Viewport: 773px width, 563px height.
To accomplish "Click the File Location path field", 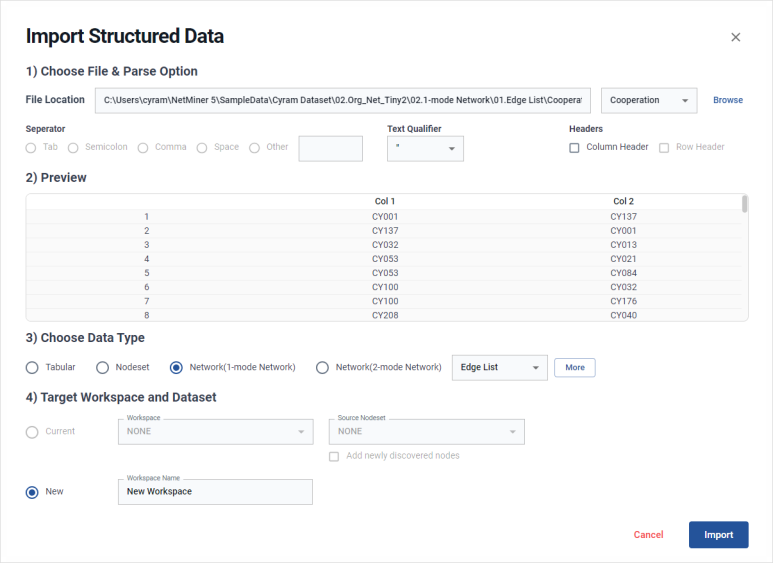I will (343, 100).
